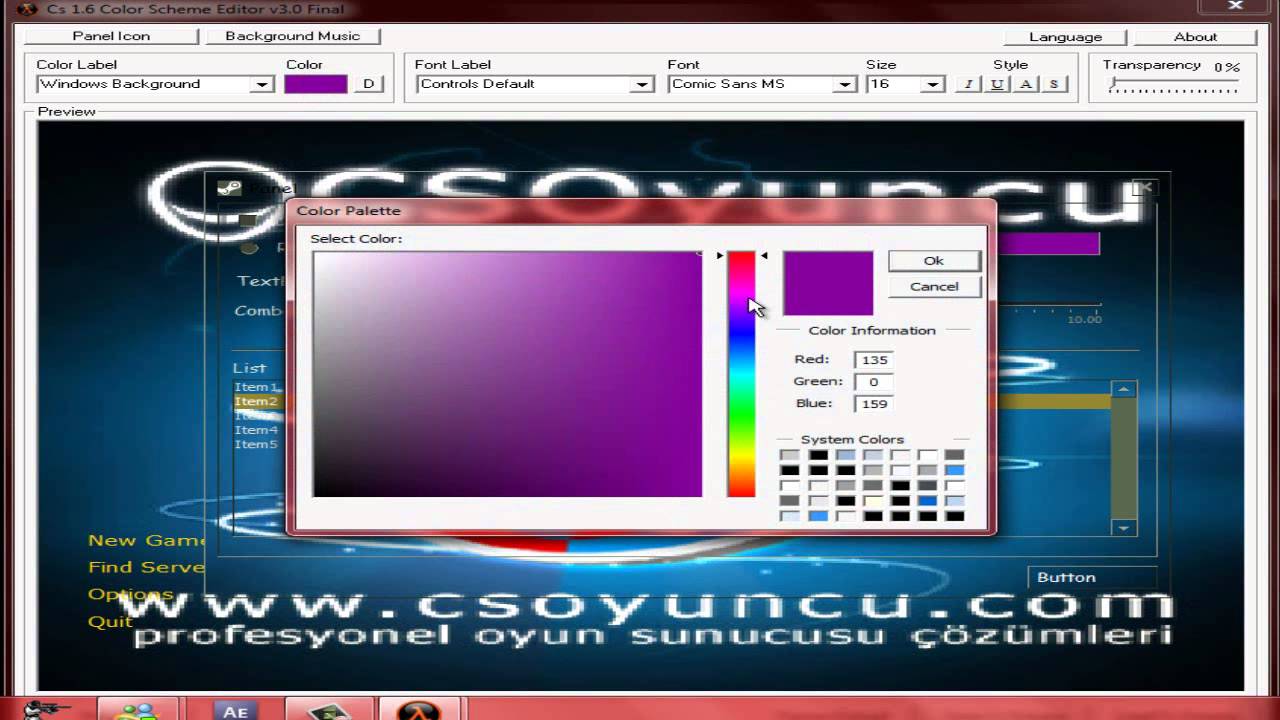Toggle the italic style button

click(x=968, y=84)
